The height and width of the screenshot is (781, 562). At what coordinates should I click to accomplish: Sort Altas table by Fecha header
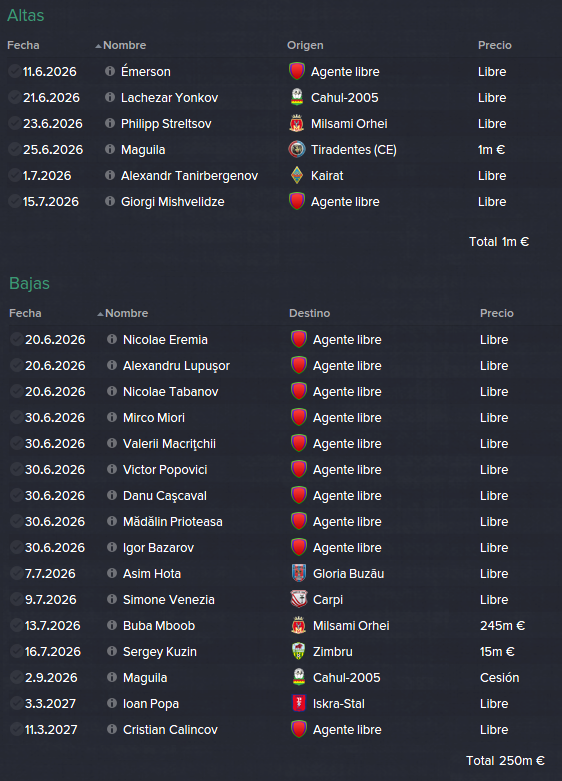pyautogui.click(x=23, y=45)
